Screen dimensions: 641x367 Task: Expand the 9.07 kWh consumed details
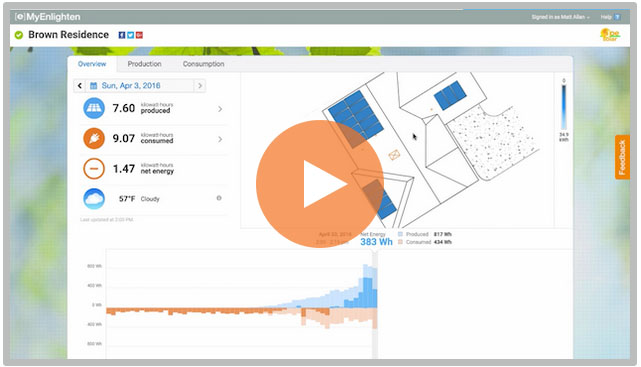[220, 139]
